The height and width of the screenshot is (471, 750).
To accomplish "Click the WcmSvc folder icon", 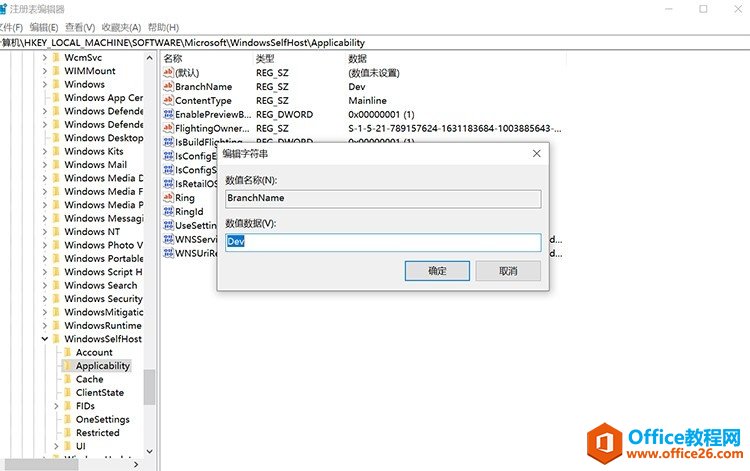I will (56, 57).
